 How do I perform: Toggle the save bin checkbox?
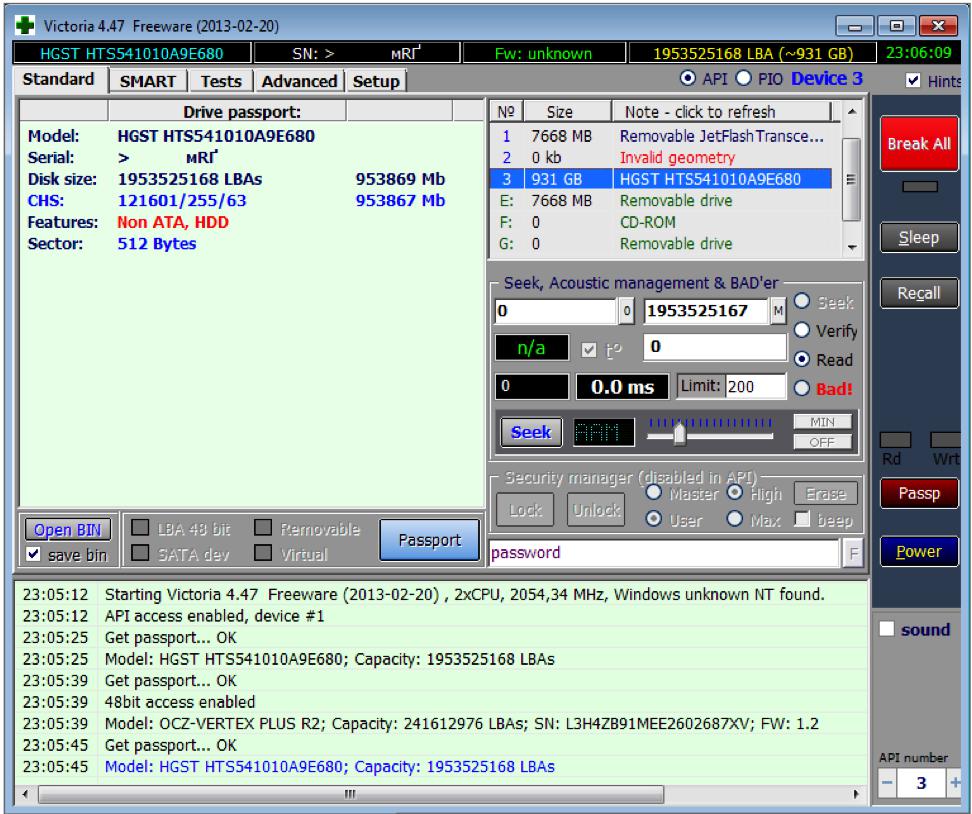(x=33, y=554)
